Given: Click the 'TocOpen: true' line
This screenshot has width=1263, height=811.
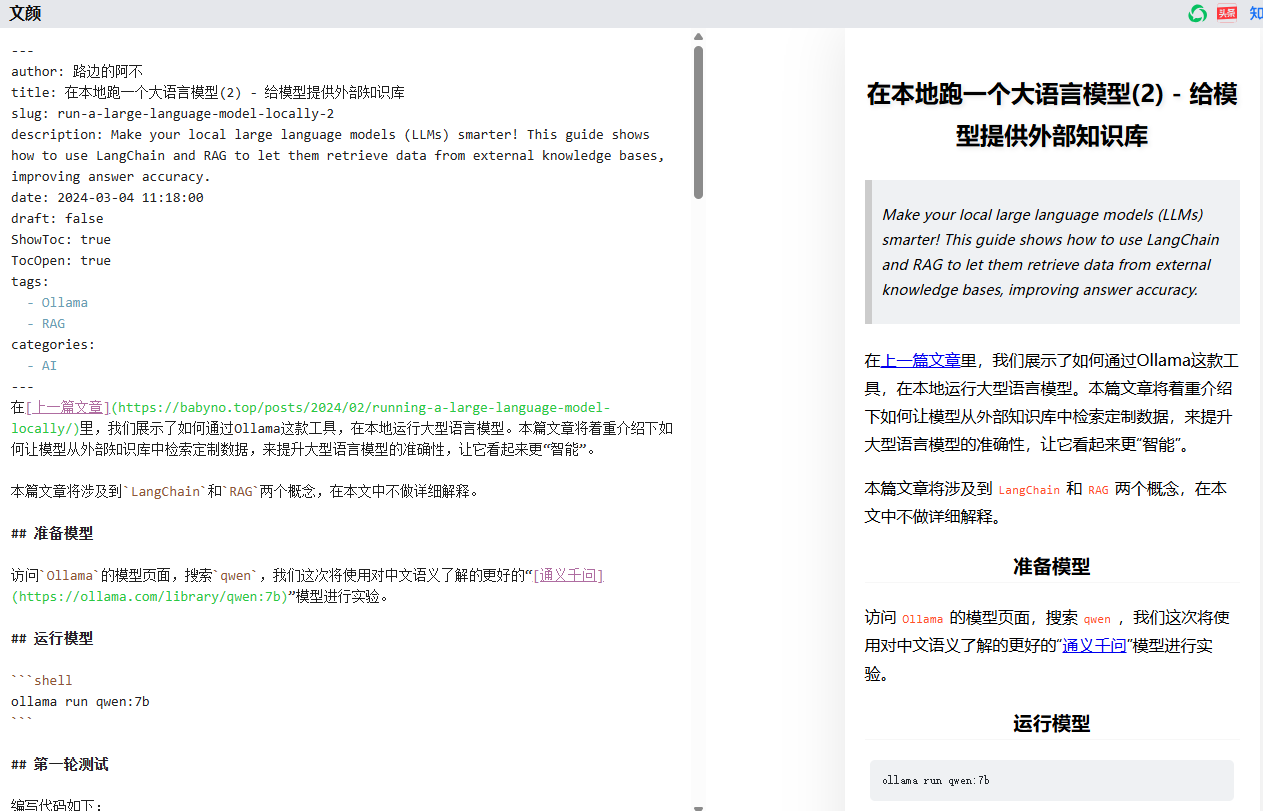Looking at the screenshot, I should (x=61, y=261).
